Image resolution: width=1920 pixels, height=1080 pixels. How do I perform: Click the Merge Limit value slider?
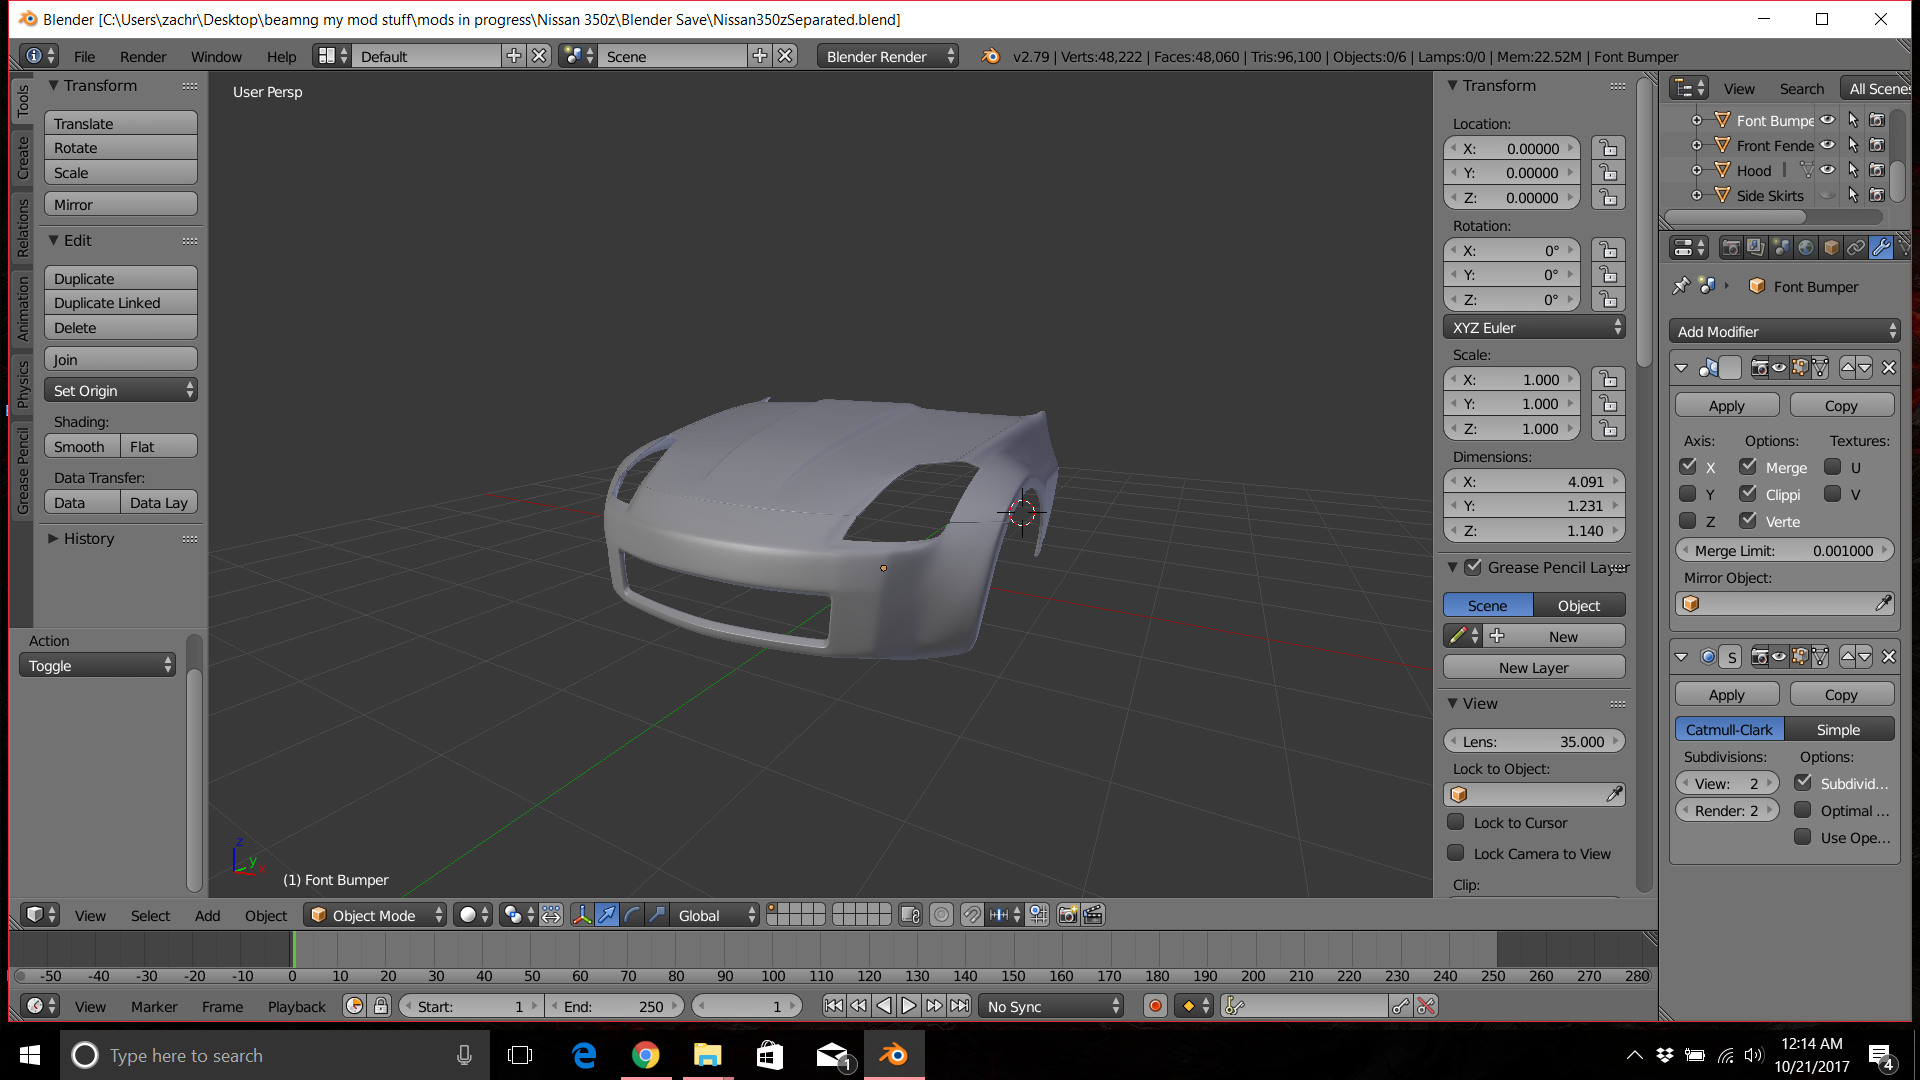pyautogui.click(x=1785, y=550)
